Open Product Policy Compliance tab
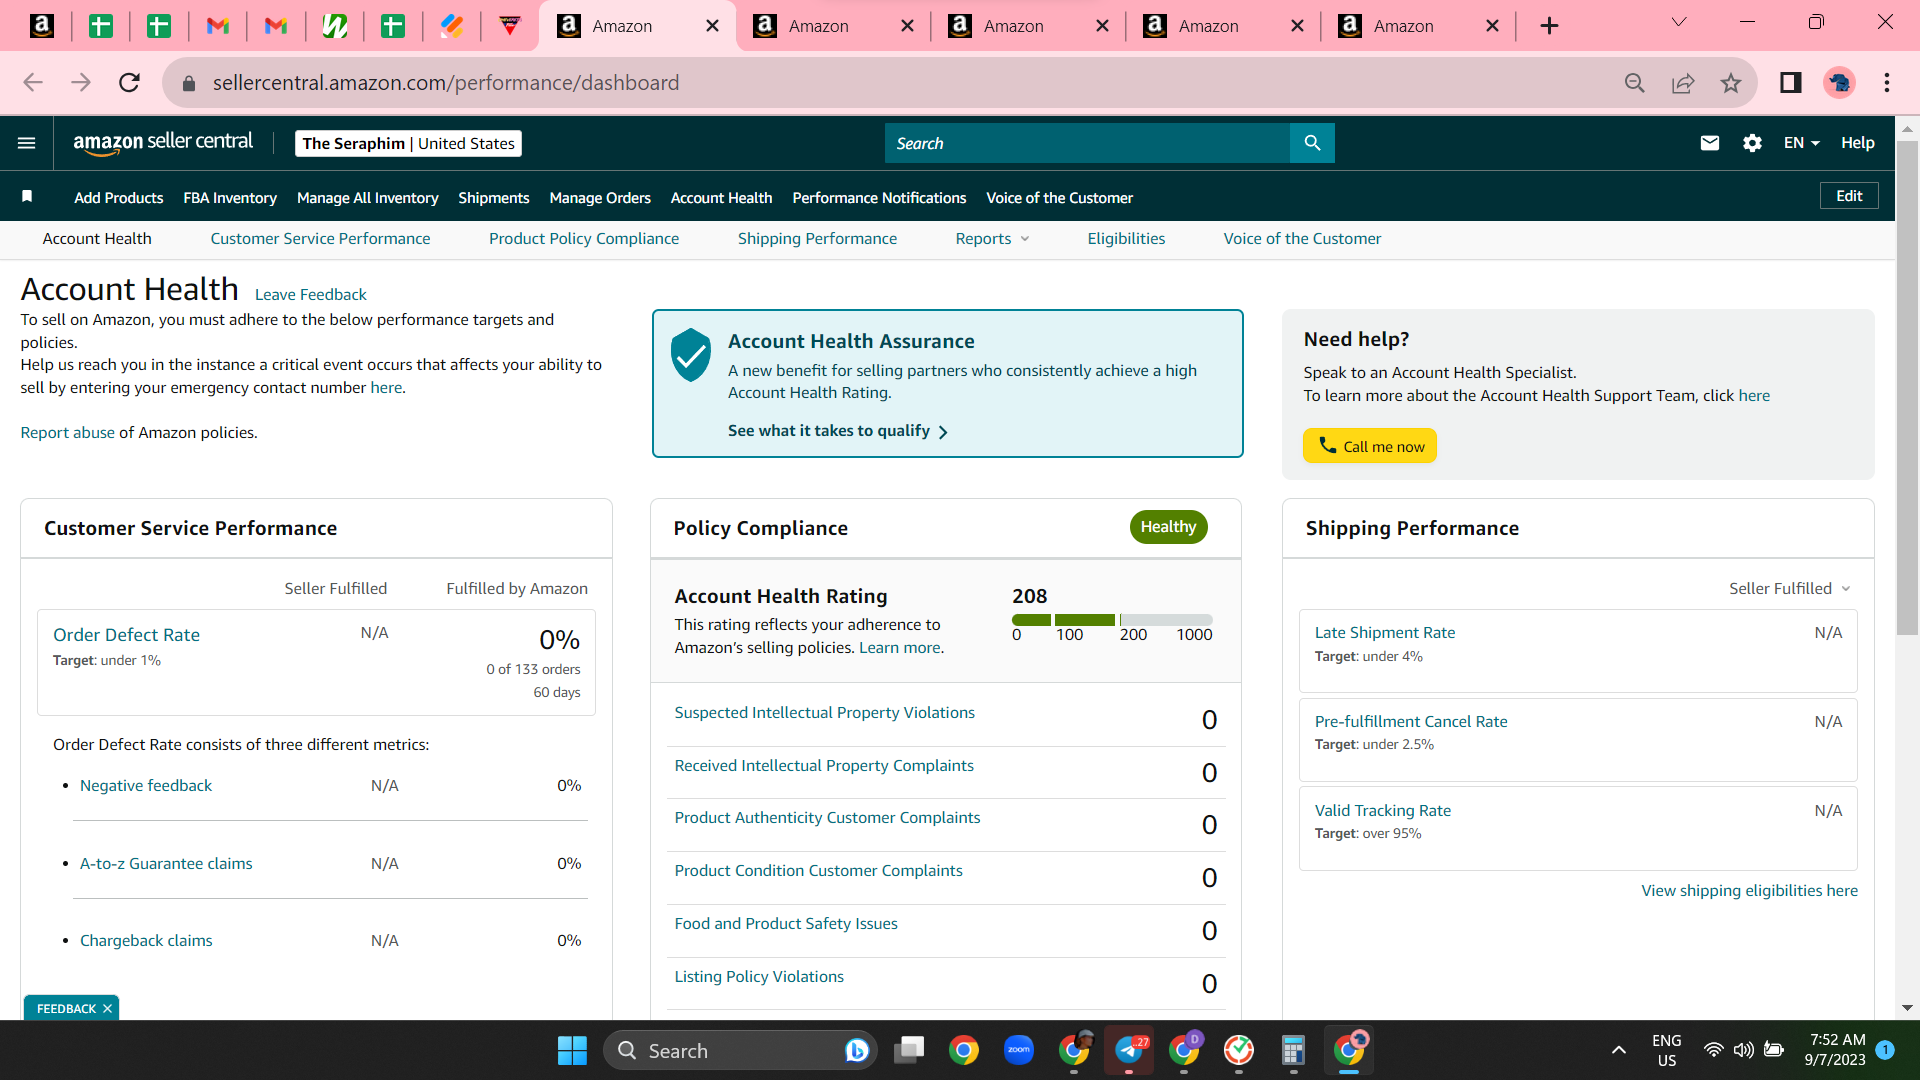The image size is (1920, 1080). pyautogui.click(x=584, y=239)
